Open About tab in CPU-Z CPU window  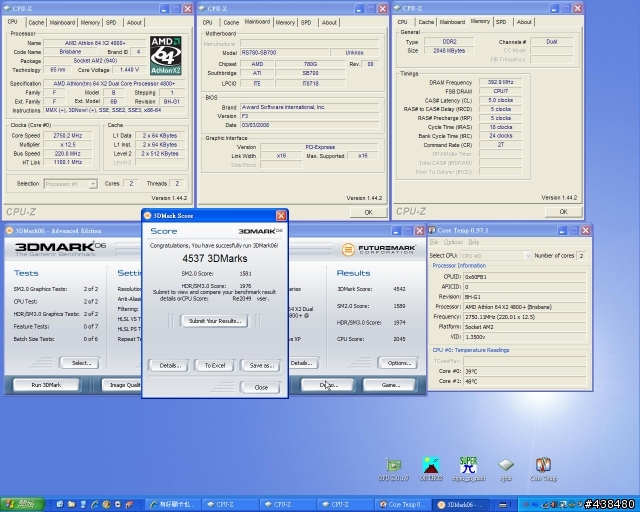134,22
